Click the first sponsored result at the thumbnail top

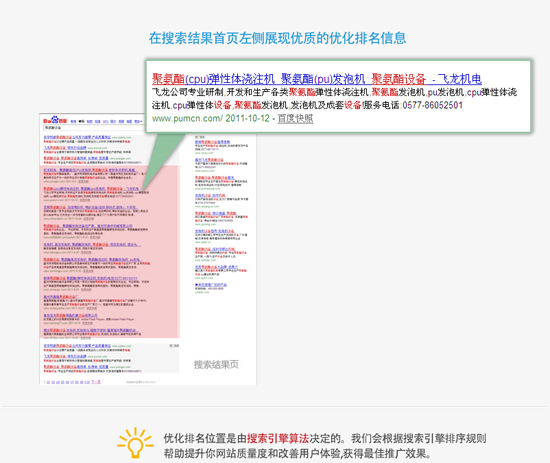point(87,139)
